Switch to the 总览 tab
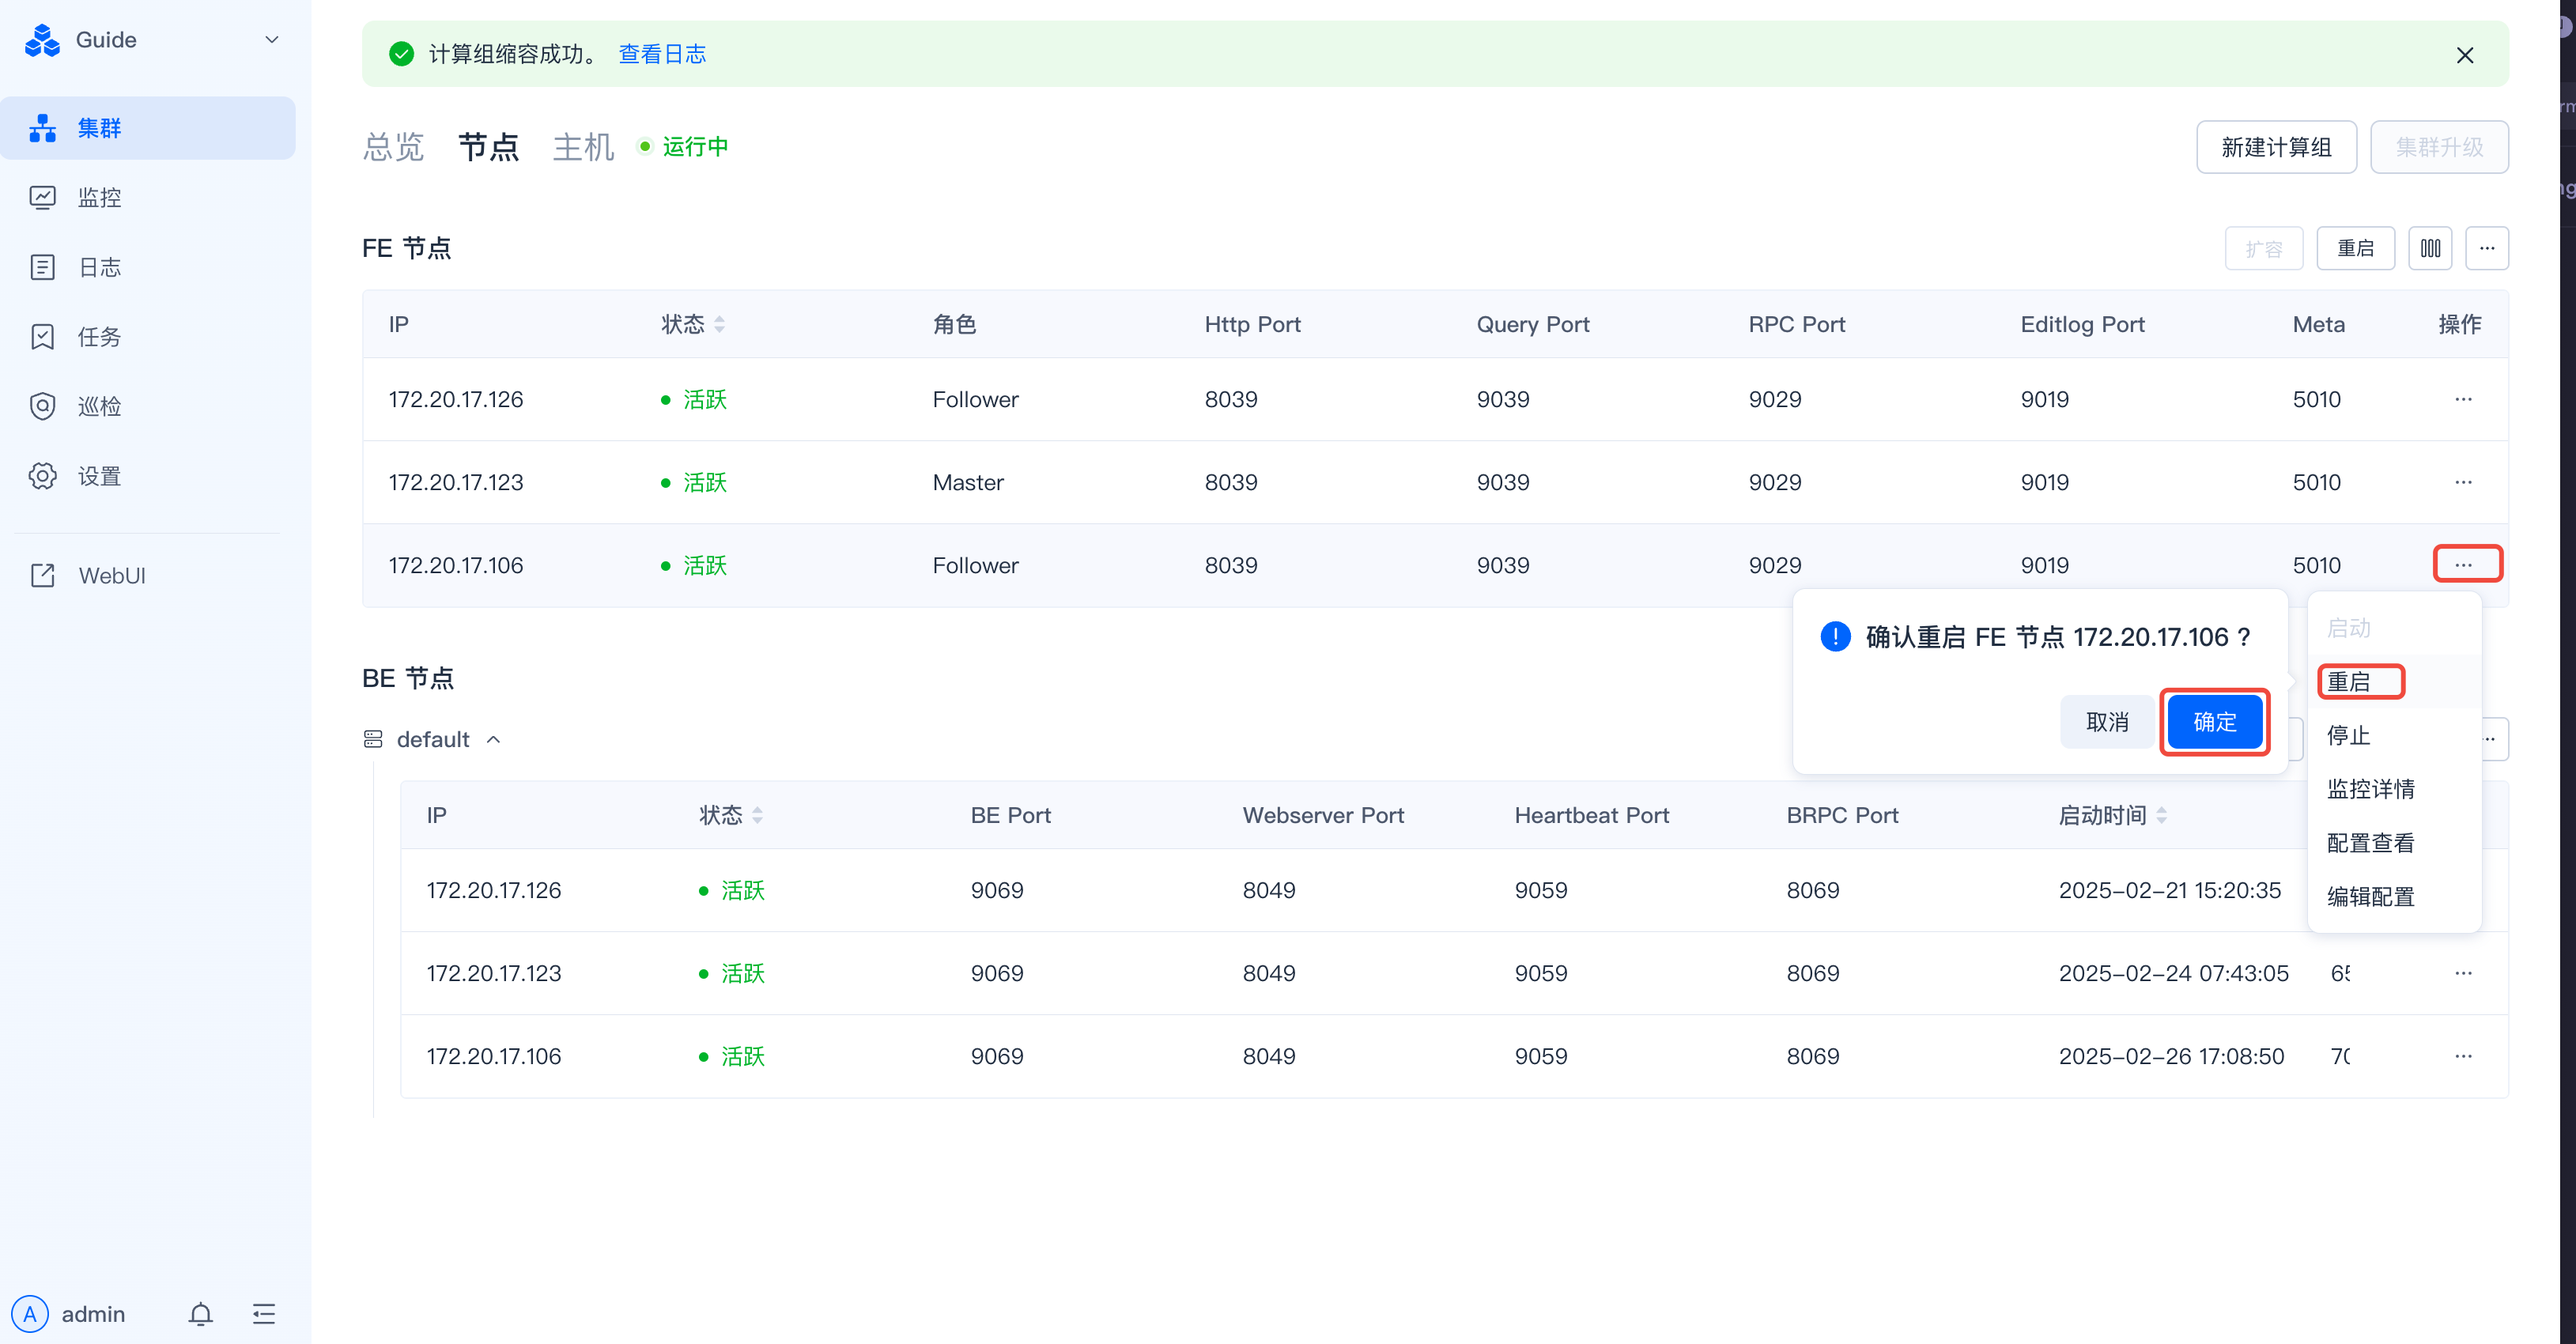The width and height of the screenshot is (2576, 1344). 393,147
